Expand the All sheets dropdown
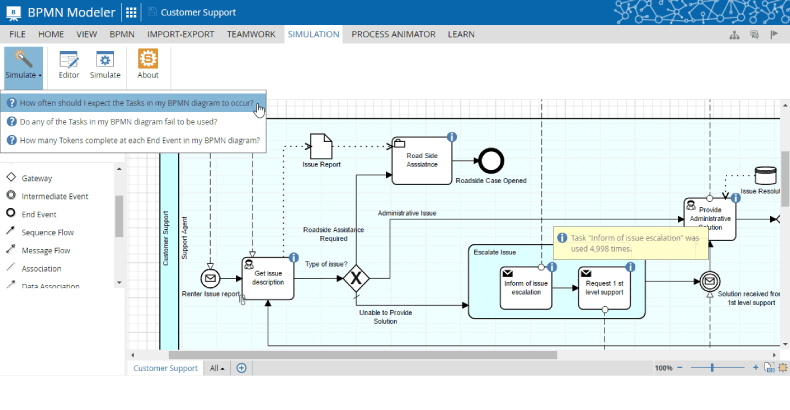The width and height of the screenshot is (790, 410). click(x=216, y=368)
